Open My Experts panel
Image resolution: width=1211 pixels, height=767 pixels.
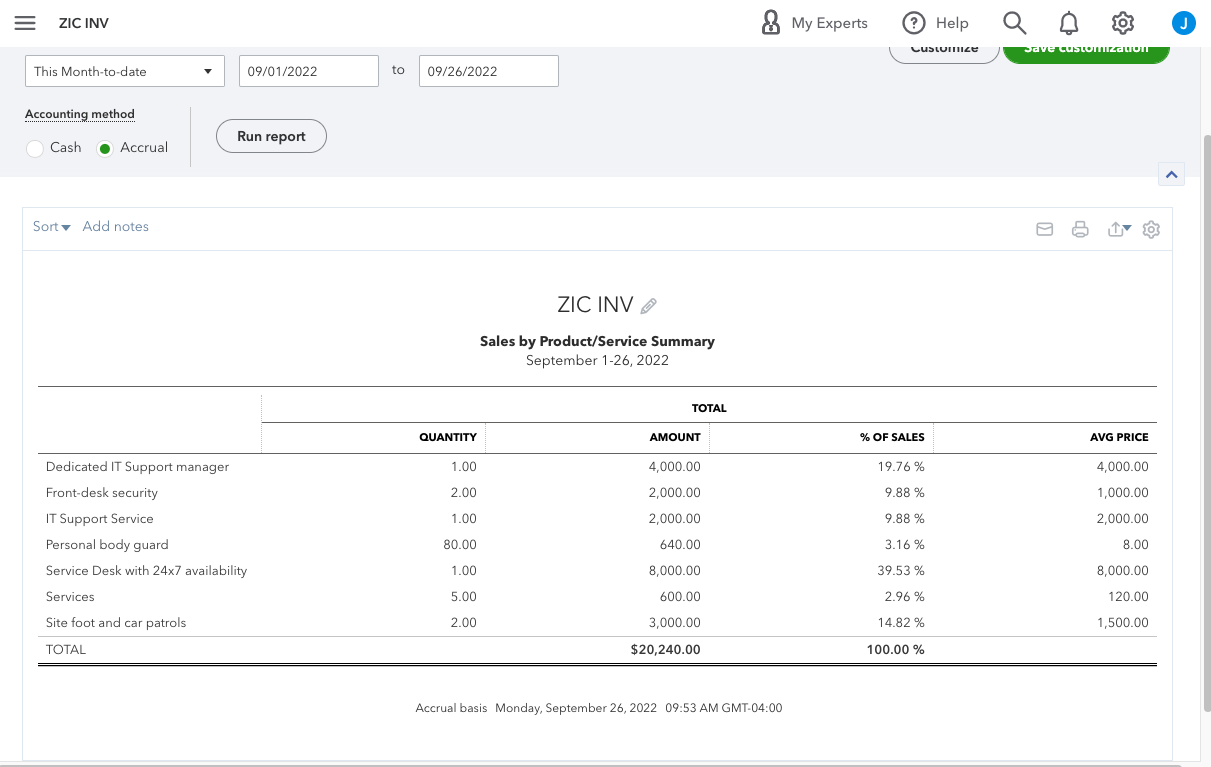814,23
